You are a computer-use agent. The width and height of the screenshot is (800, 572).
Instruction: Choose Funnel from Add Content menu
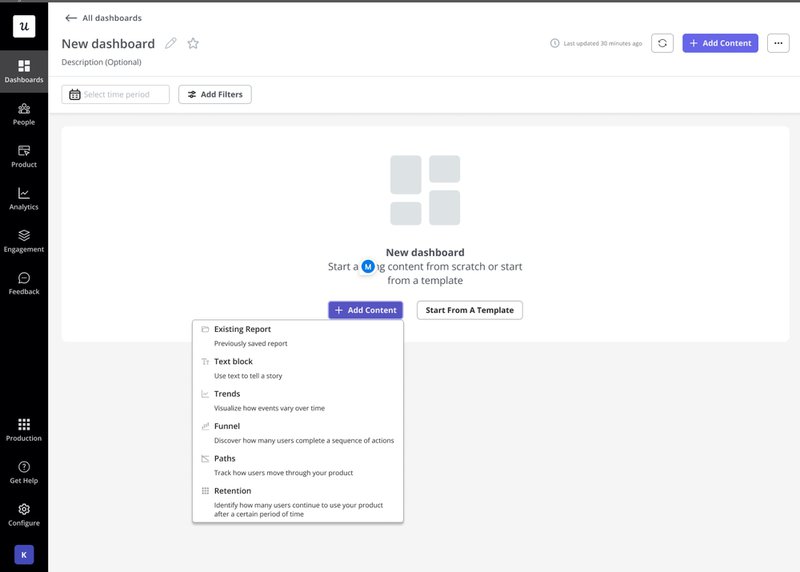click(x=227, y=426)
